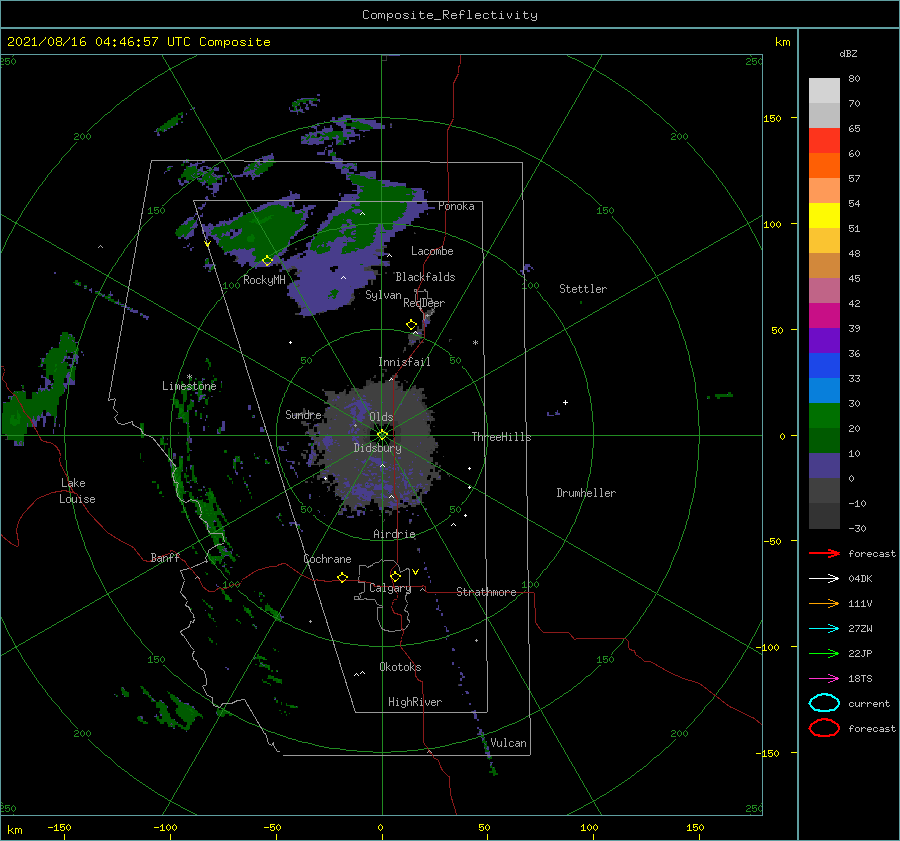
Task: Click the yellow diamond marker below Cochrane
Action: click(342, 578)
